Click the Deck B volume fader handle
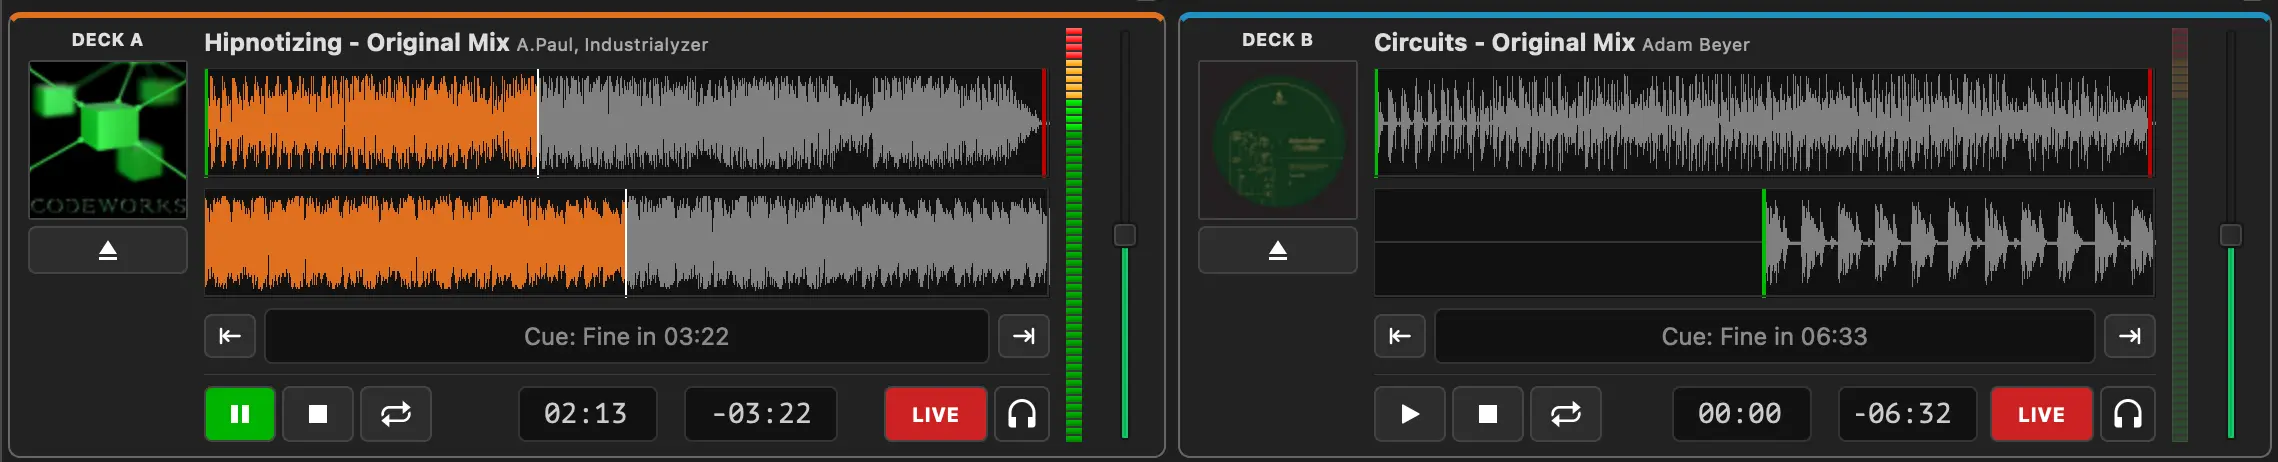This screenshot has height=462, width=2278. point(2231,235)
